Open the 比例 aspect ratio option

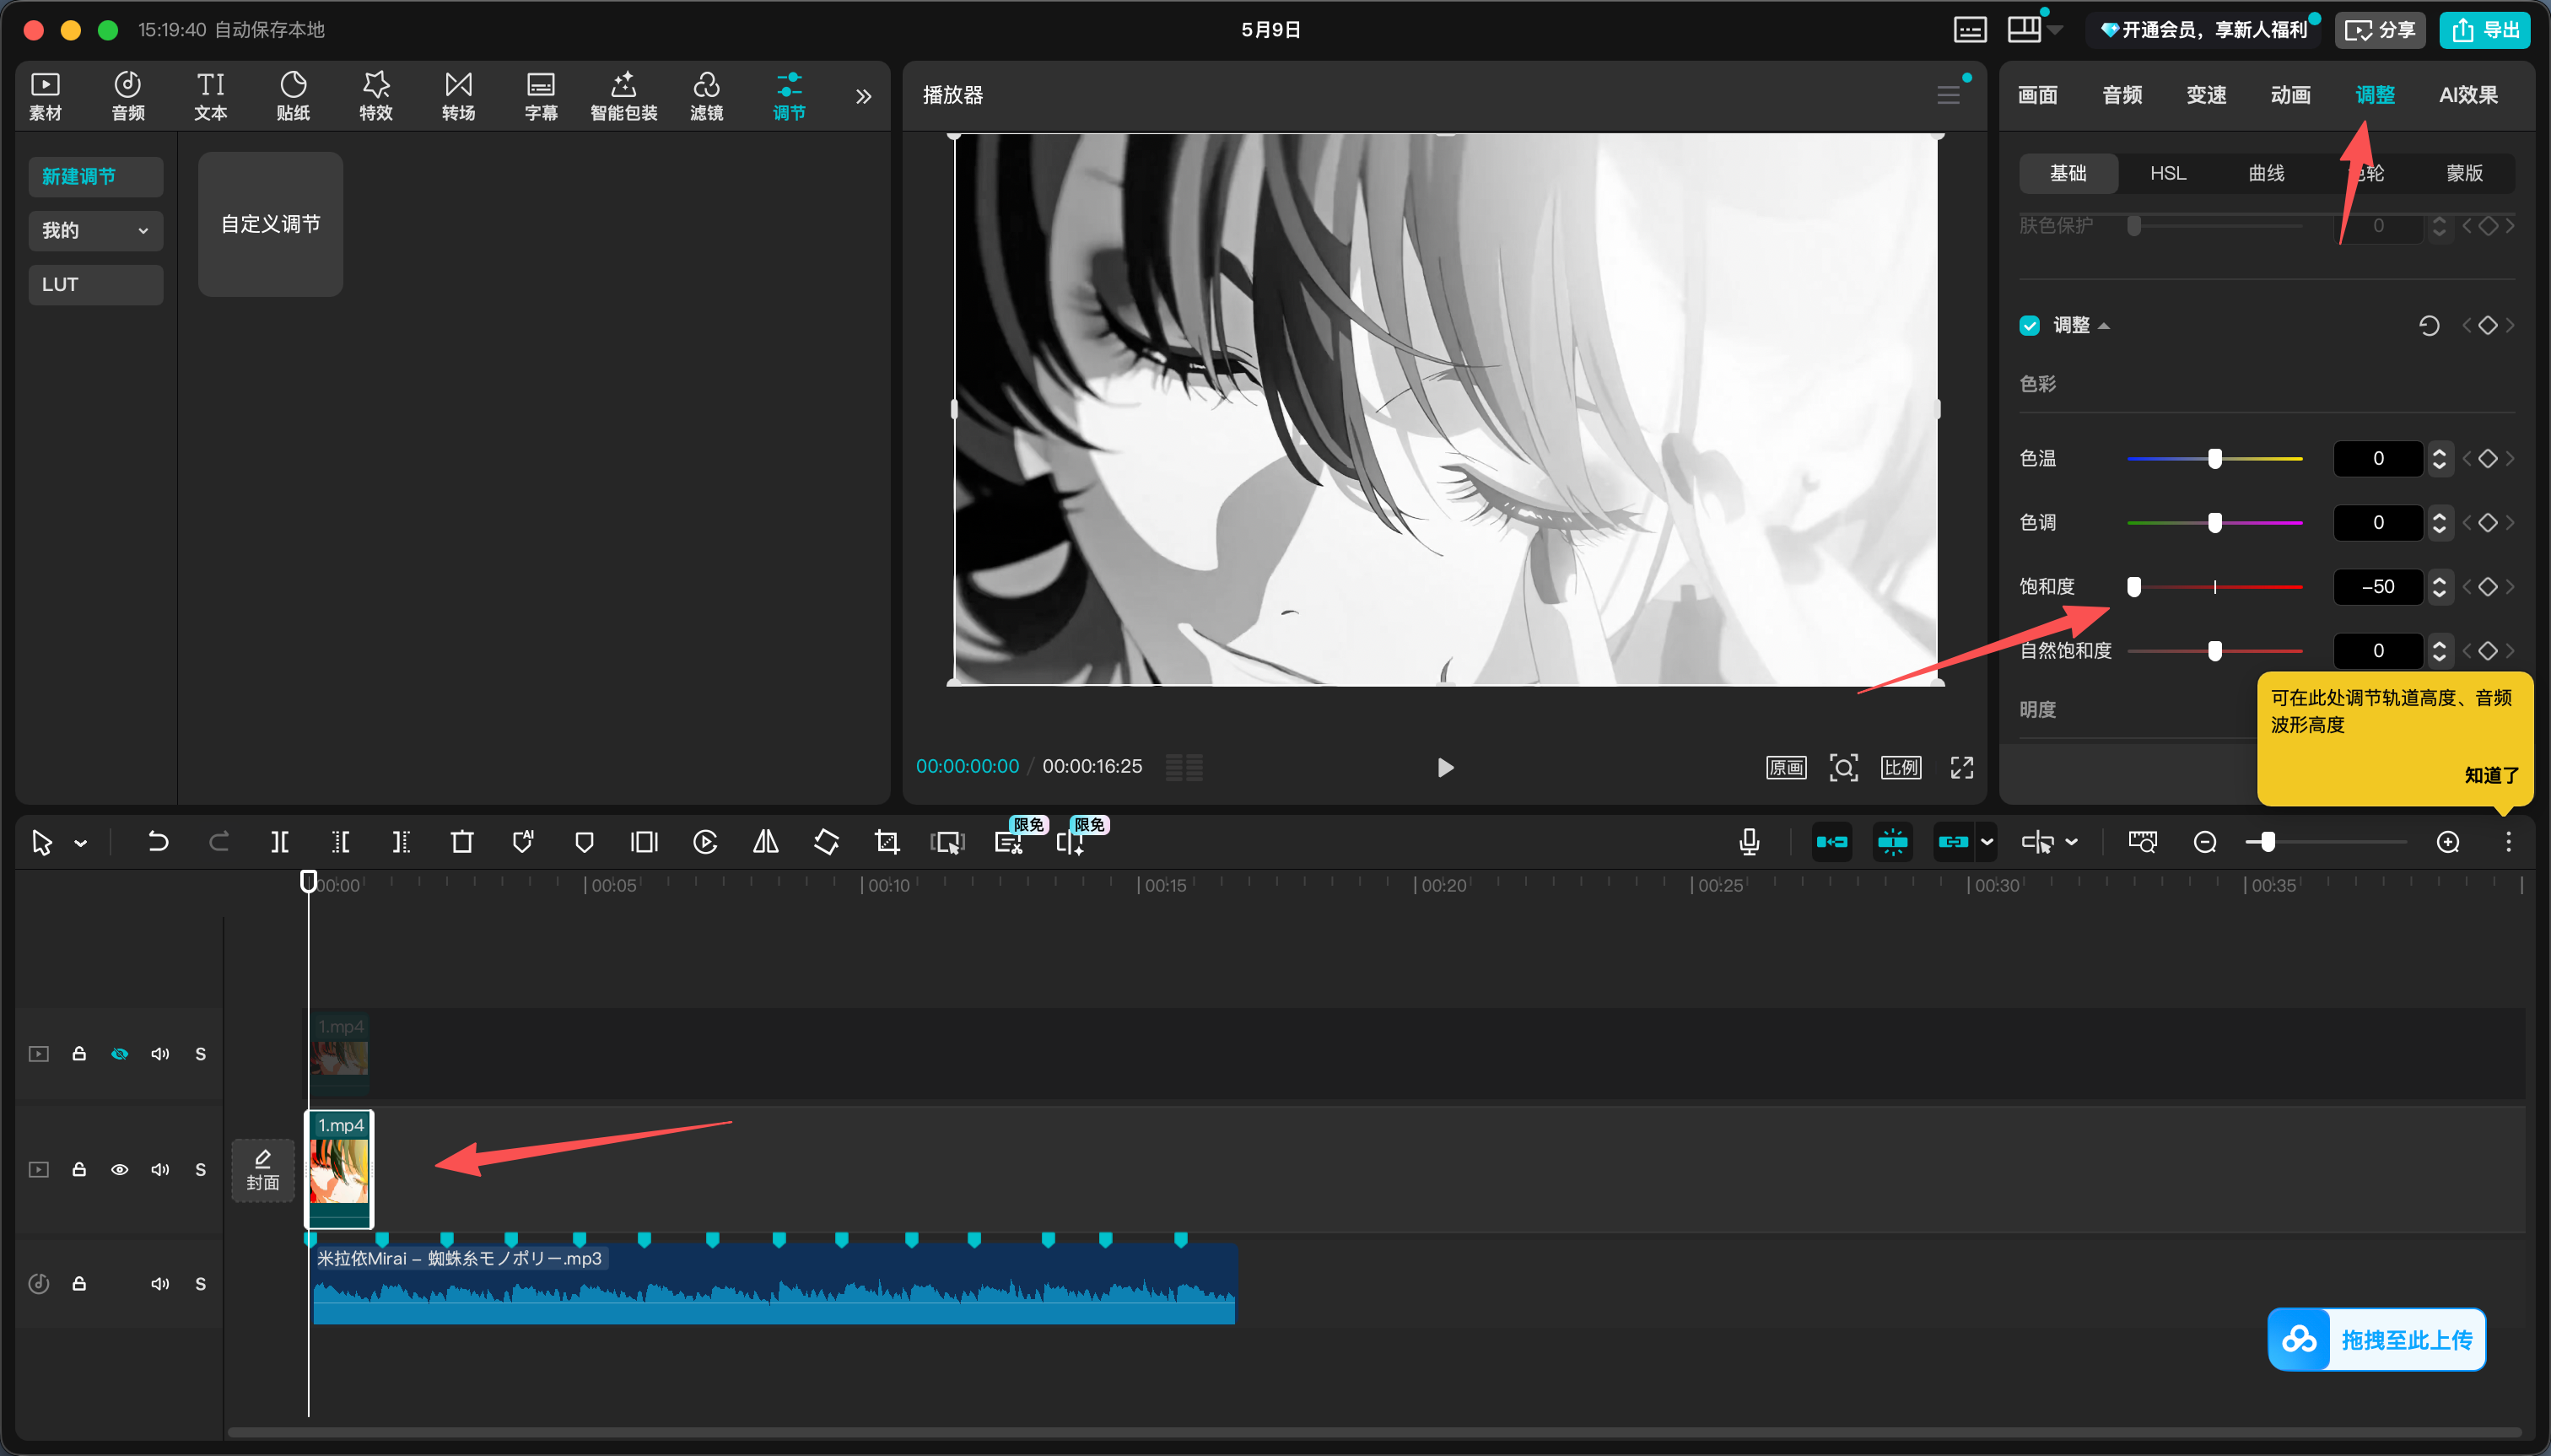point(1901,767)
